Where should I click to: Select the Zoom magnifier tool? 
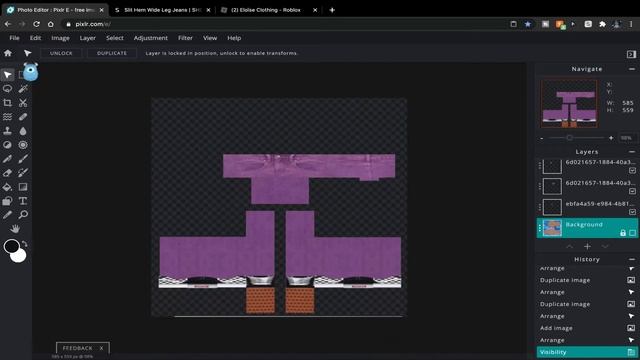click(x=23, y=215)
